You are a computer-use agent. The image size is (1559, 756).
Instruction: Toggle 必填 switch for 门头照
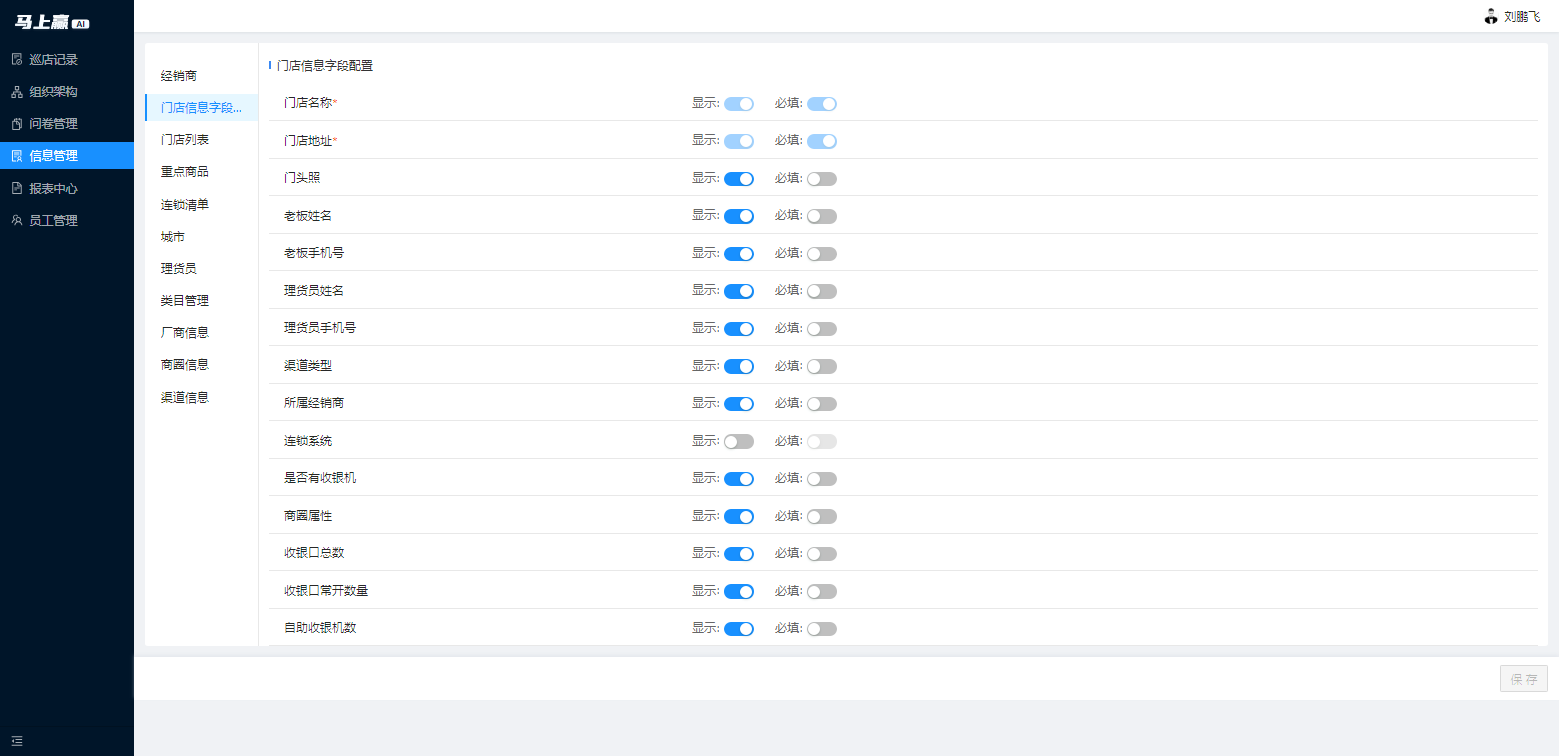click(822, 179)
